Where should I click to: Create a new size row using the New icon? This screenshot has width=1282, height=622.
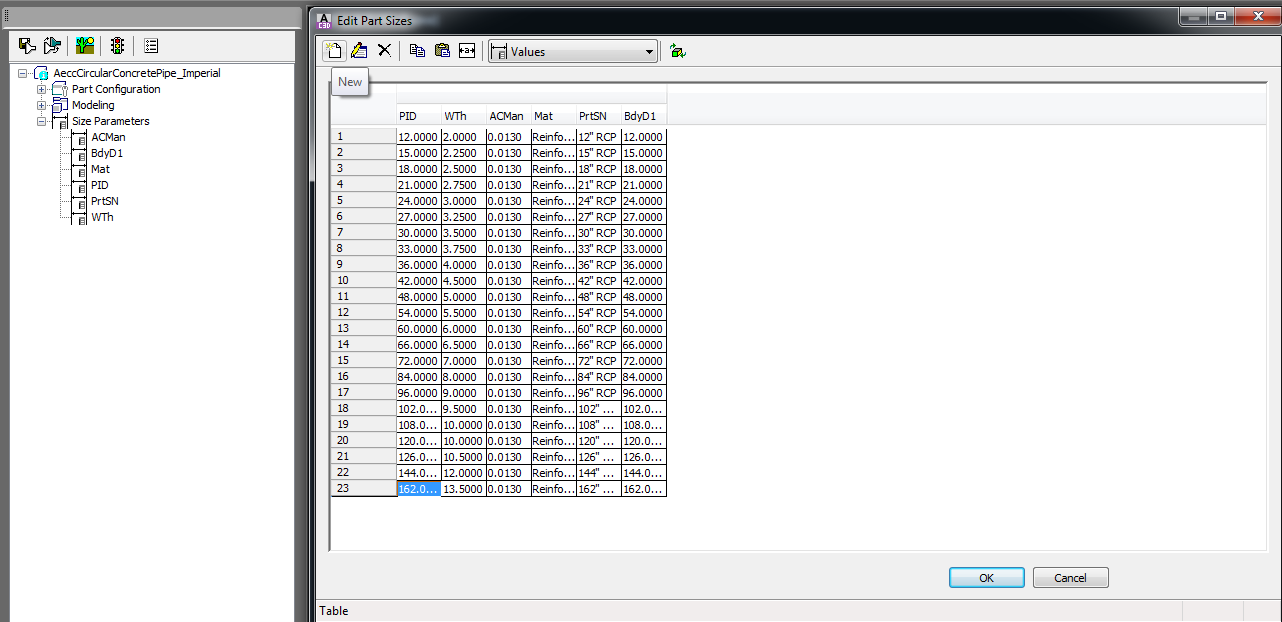tap(333, 50)
